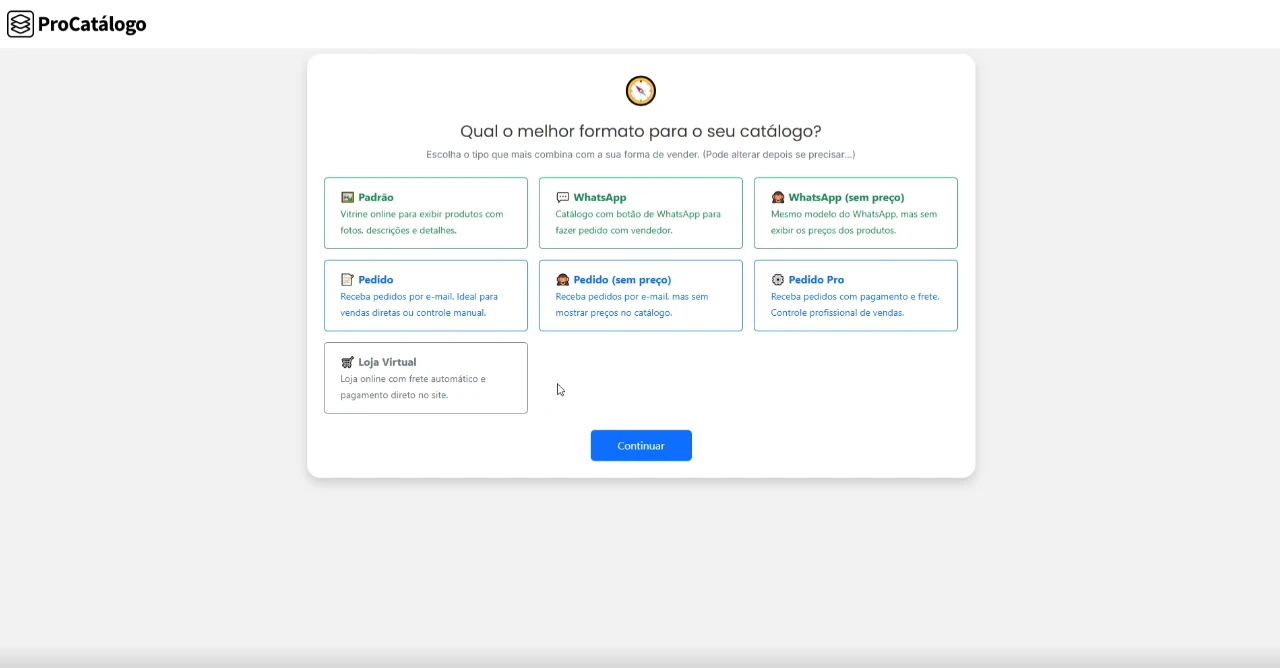Image resolution: width=1280 pixels, height=668 pixels.
Task: Select the Padrão catalog format card
Action: pos(426,213)
